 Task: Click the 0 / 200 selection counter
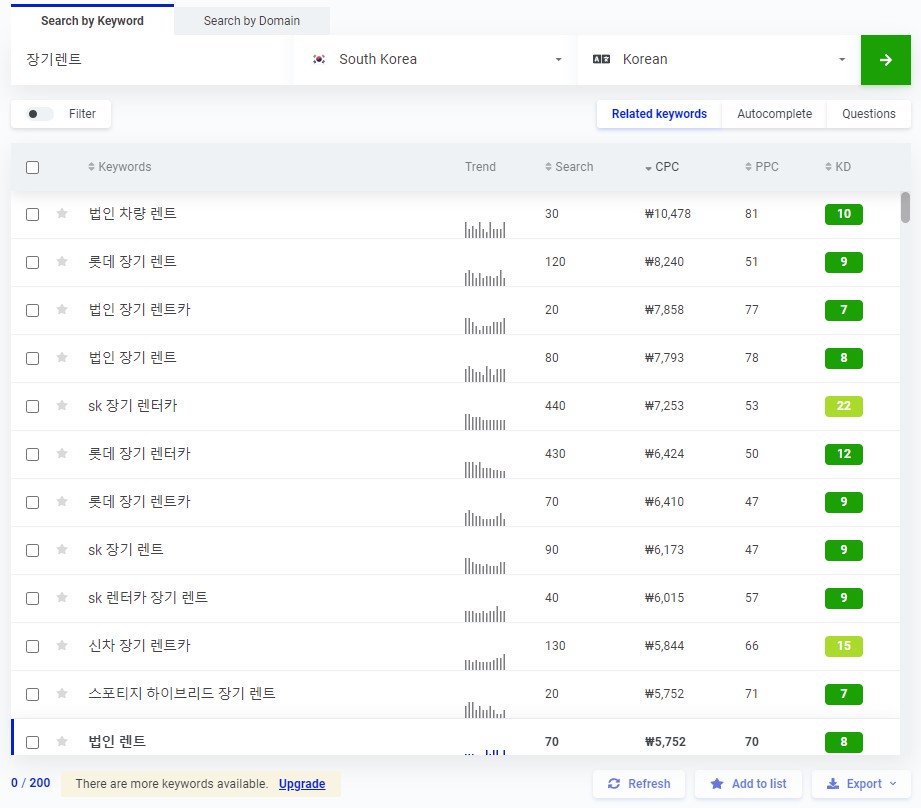[31, 783]
